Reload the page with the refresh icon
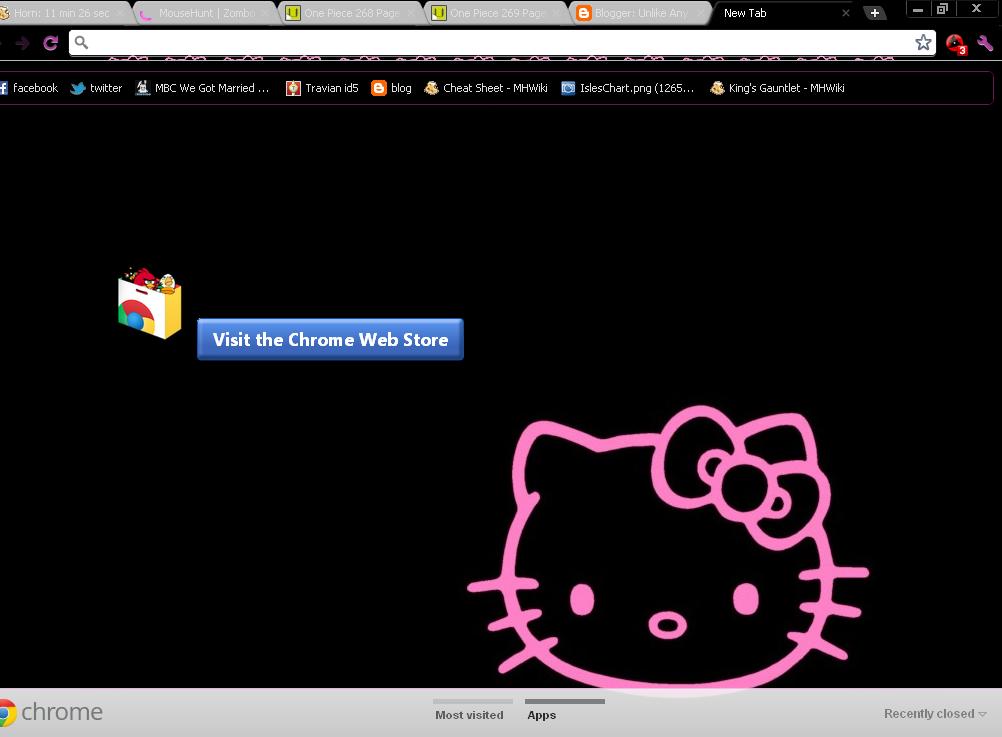 [x=50, y=43]
